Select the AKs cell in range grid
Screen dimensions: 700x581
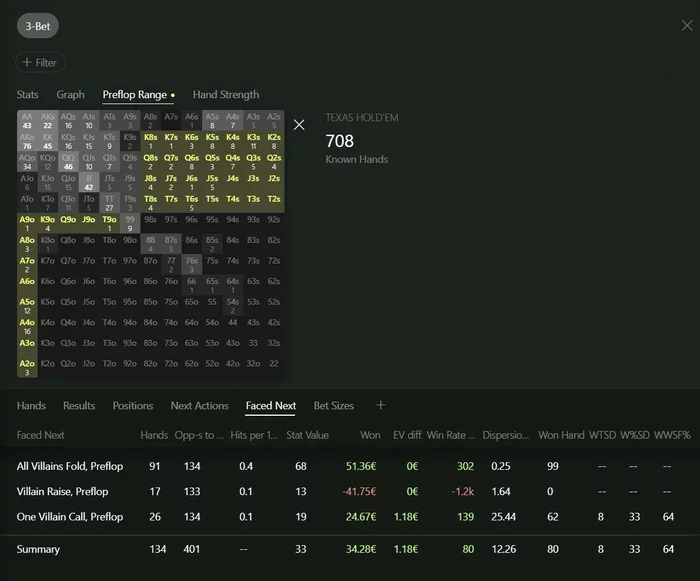(48, 121)
